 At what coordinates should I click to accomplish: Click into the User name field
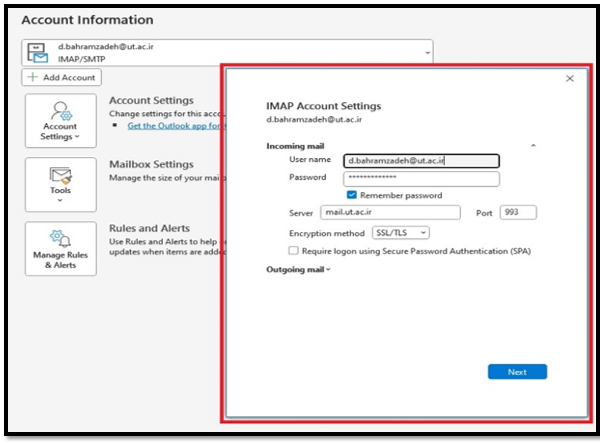(x=420, y=160)
